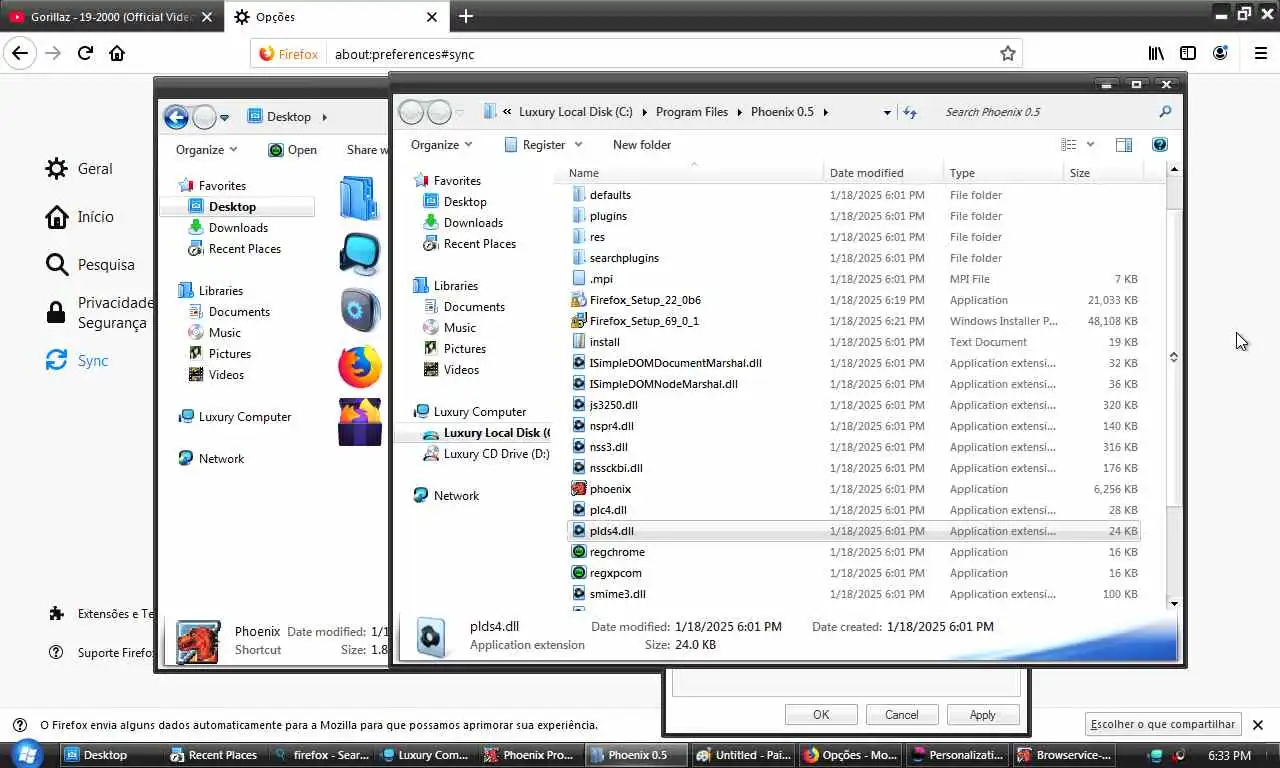Open Downloads in the Phoenix window sidebar

(473, 223)
